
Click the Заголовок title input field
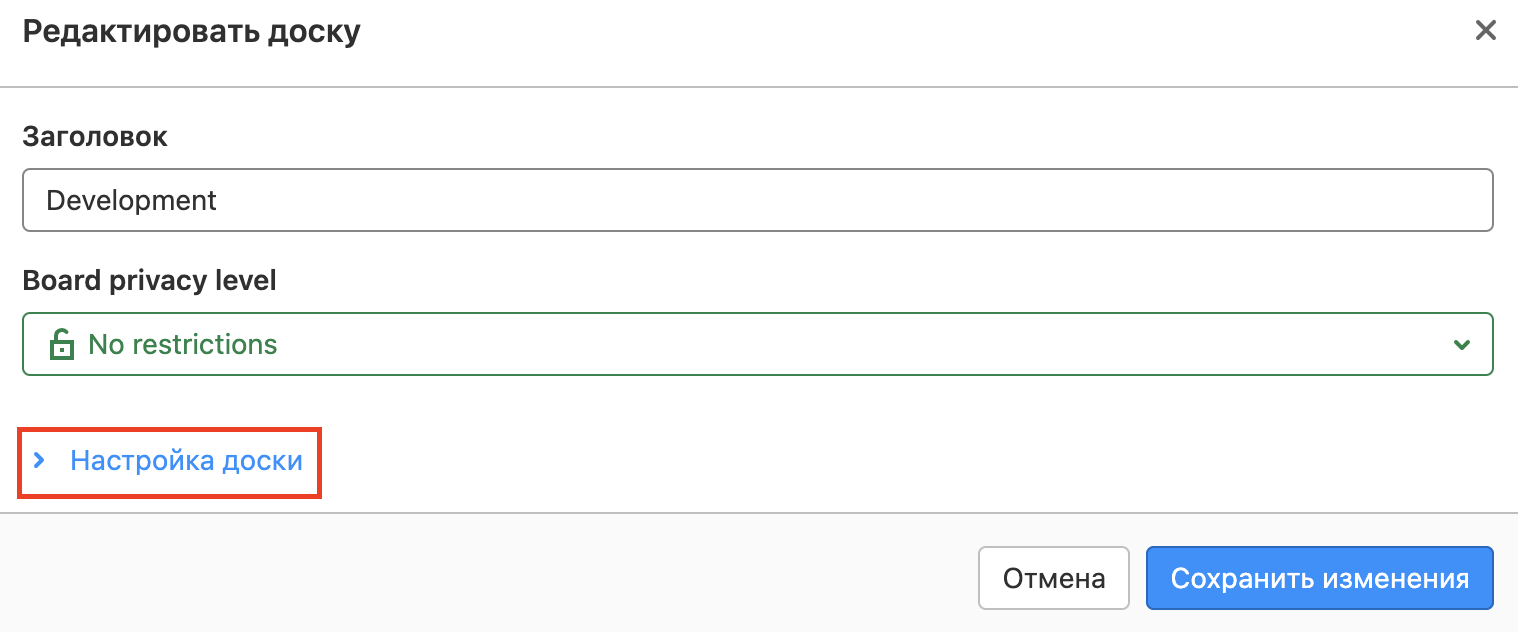[x=757, y=200]
